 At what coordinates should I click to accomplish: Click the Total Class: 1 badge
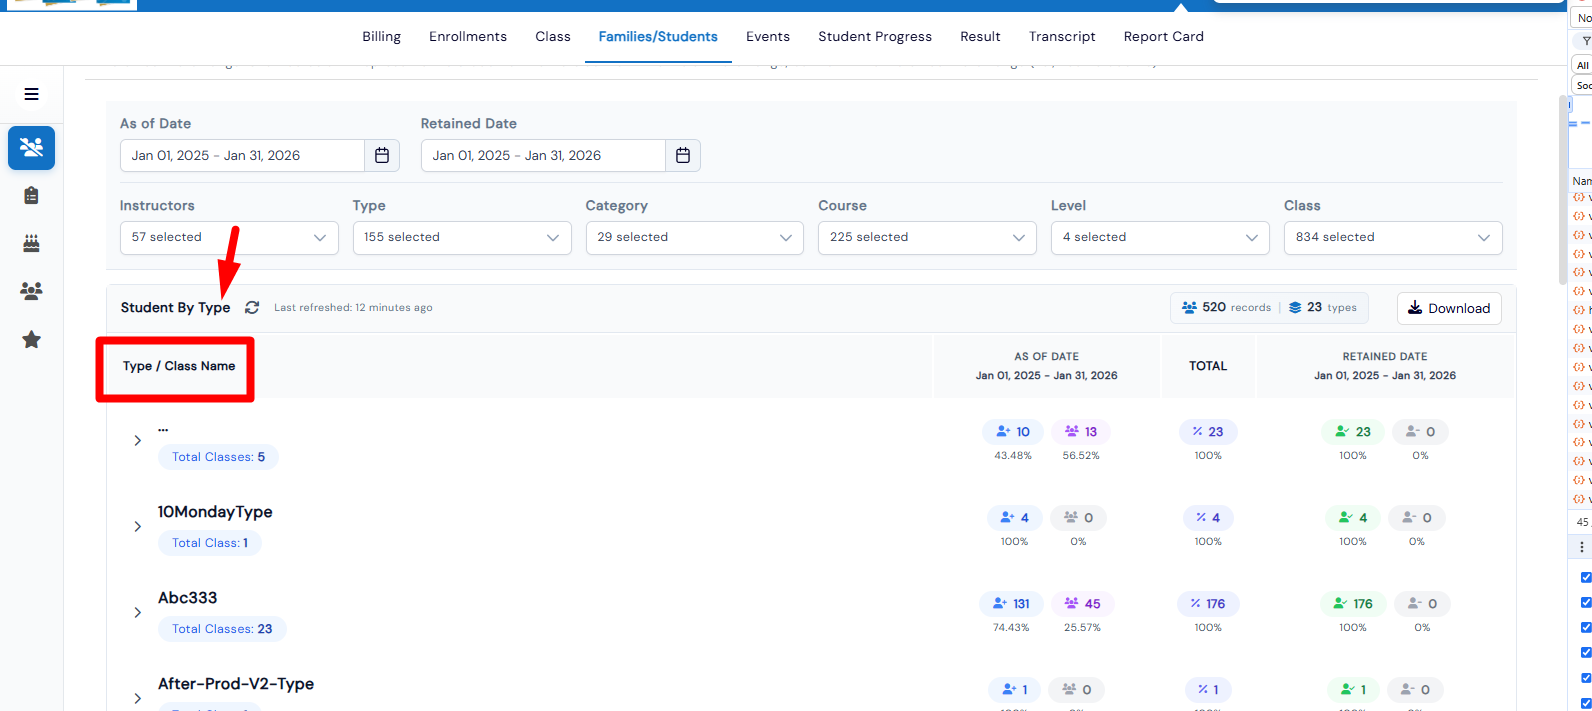point(210,543)
